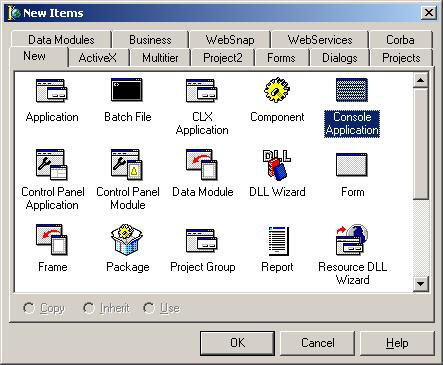
Task: Close the New Items dialog
Action: [428, 13]
